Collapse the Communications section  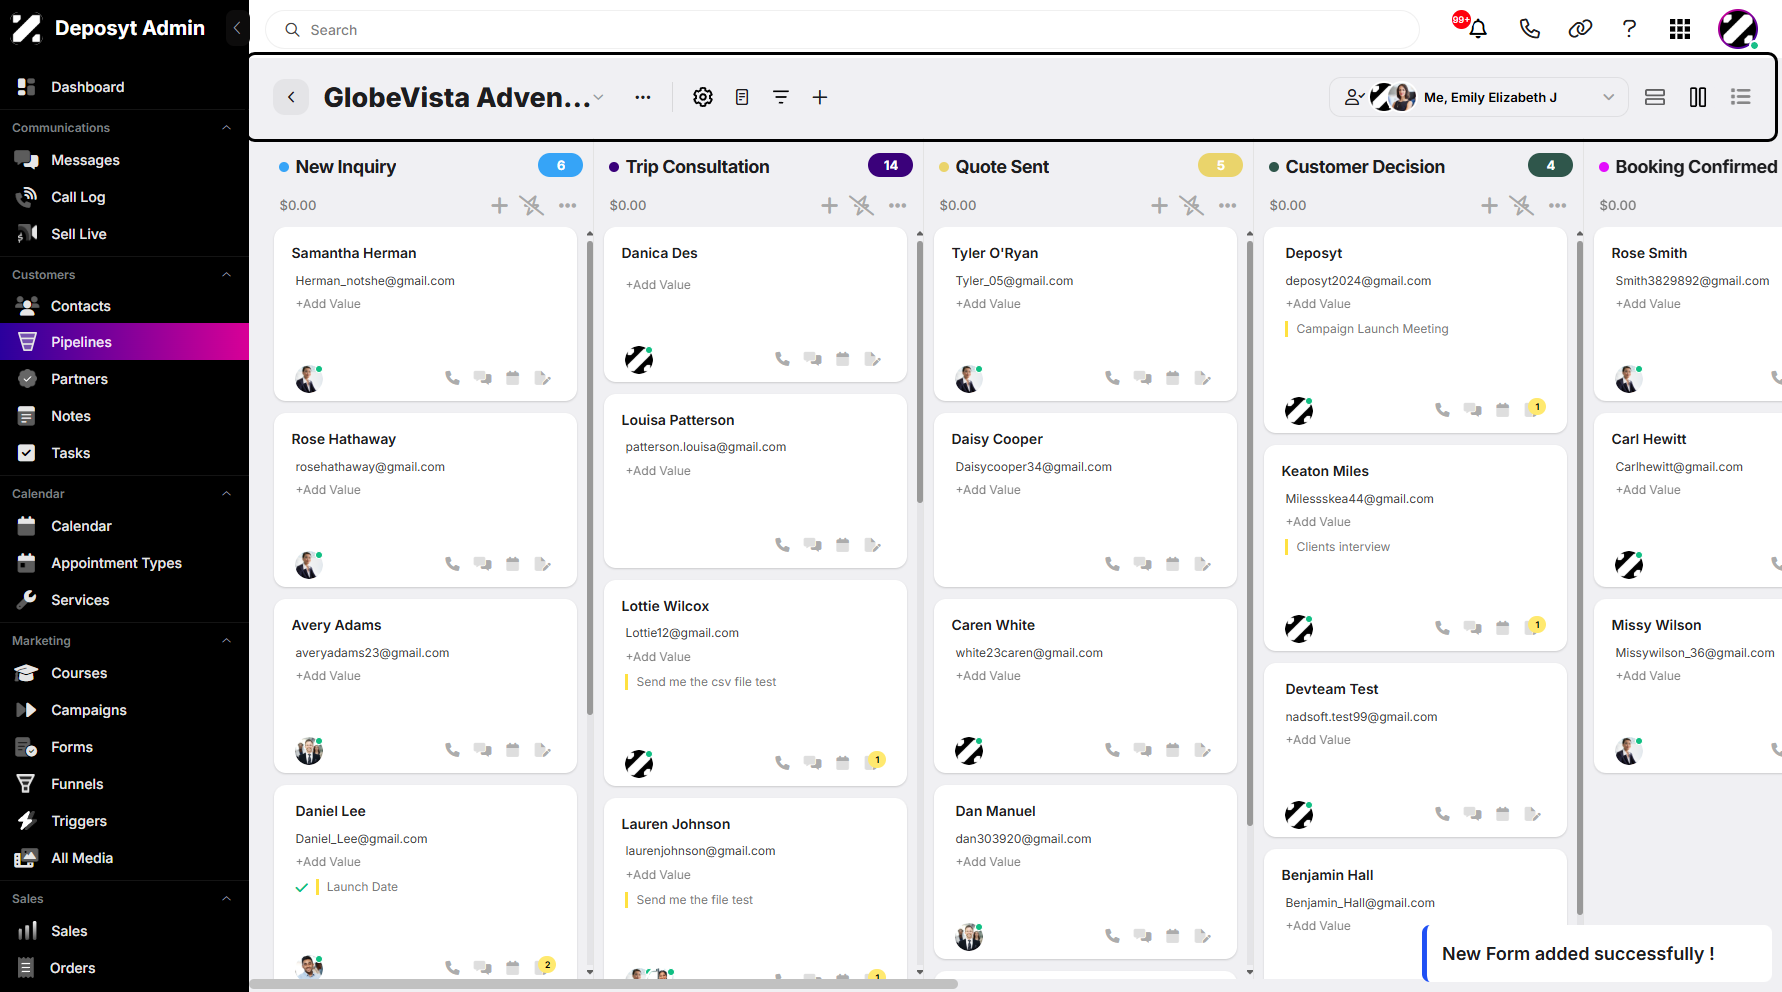pyautogui.click(x=227, y=127)
